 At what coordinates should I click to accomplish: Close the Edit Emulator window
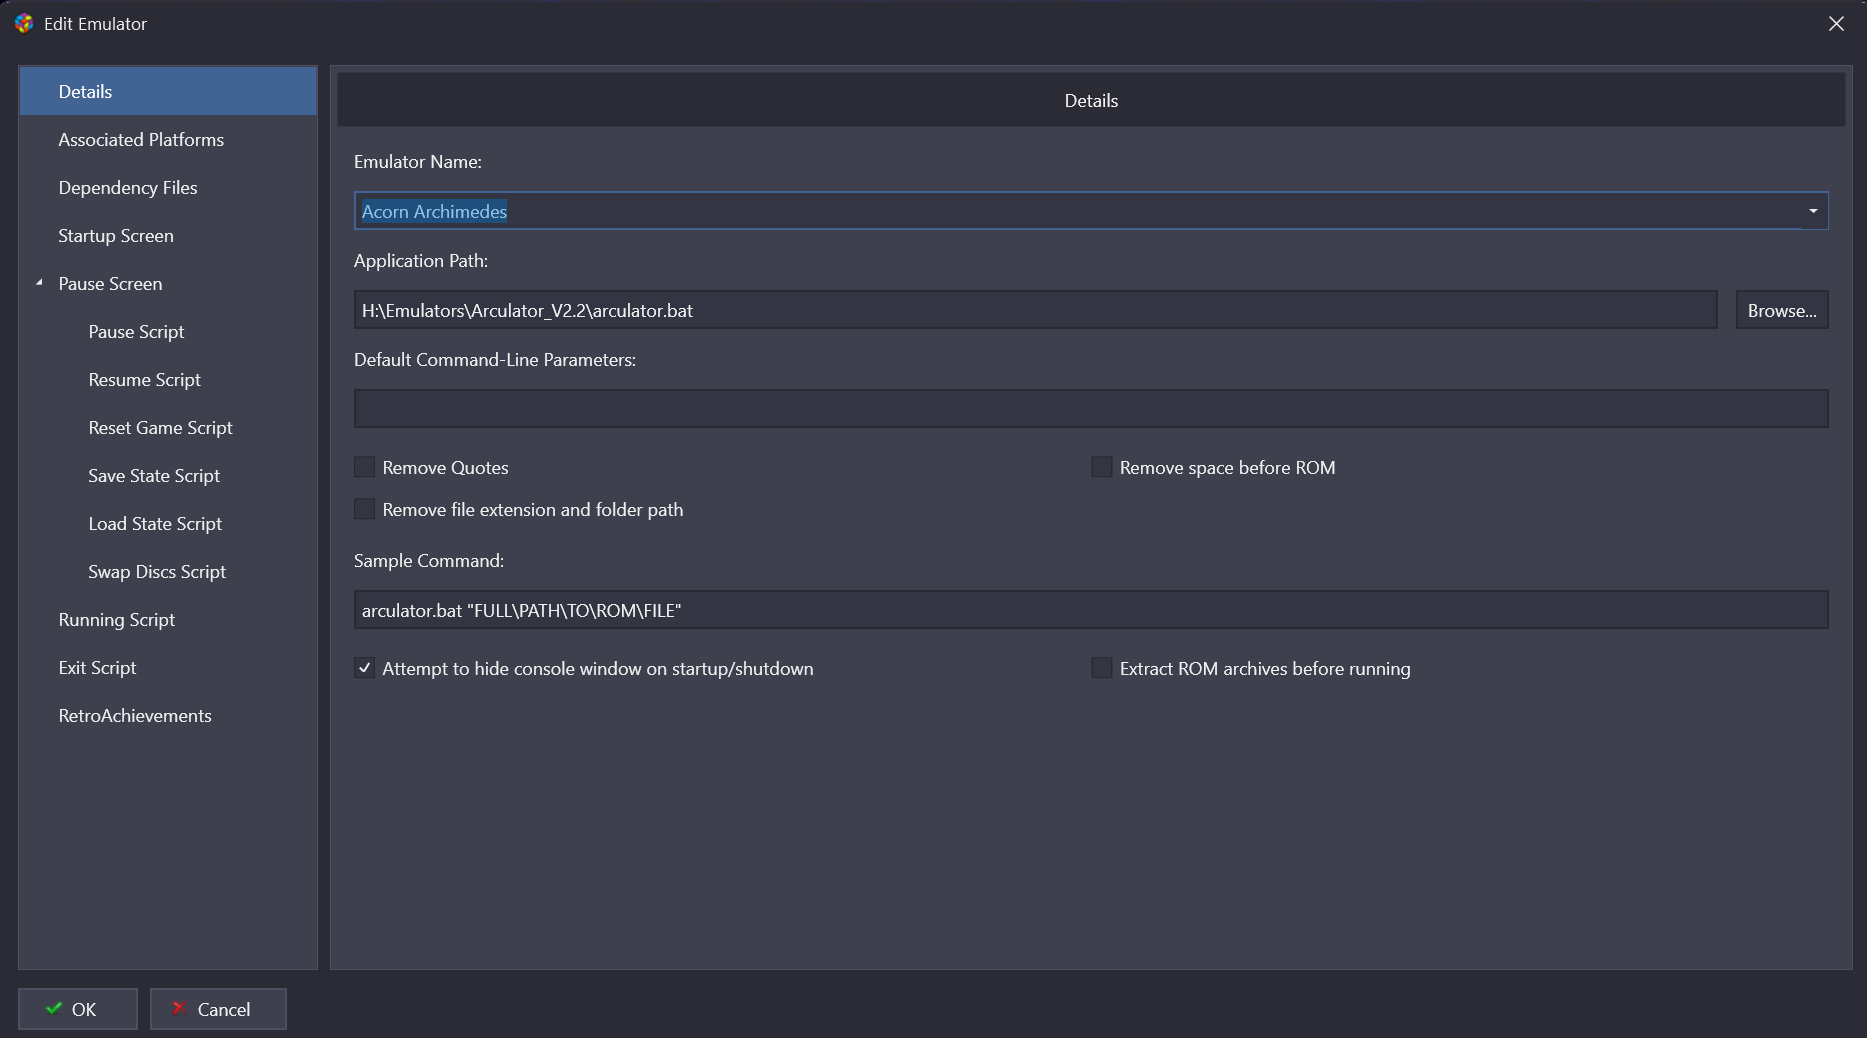1836,23
